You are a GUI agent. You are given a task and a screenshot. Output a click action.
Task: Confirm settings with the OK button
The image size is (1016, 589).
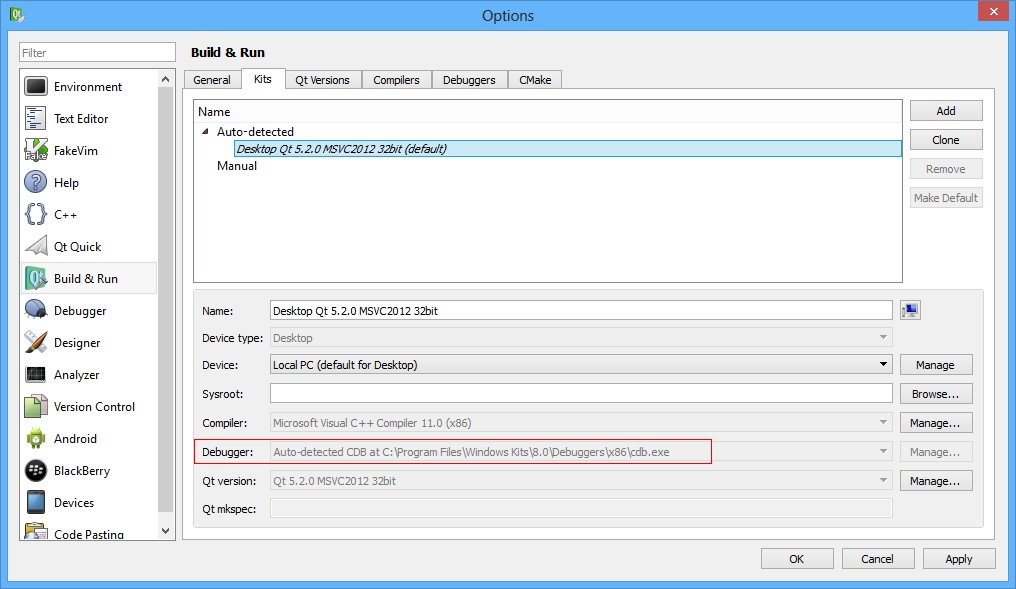[x=797, y=559]
